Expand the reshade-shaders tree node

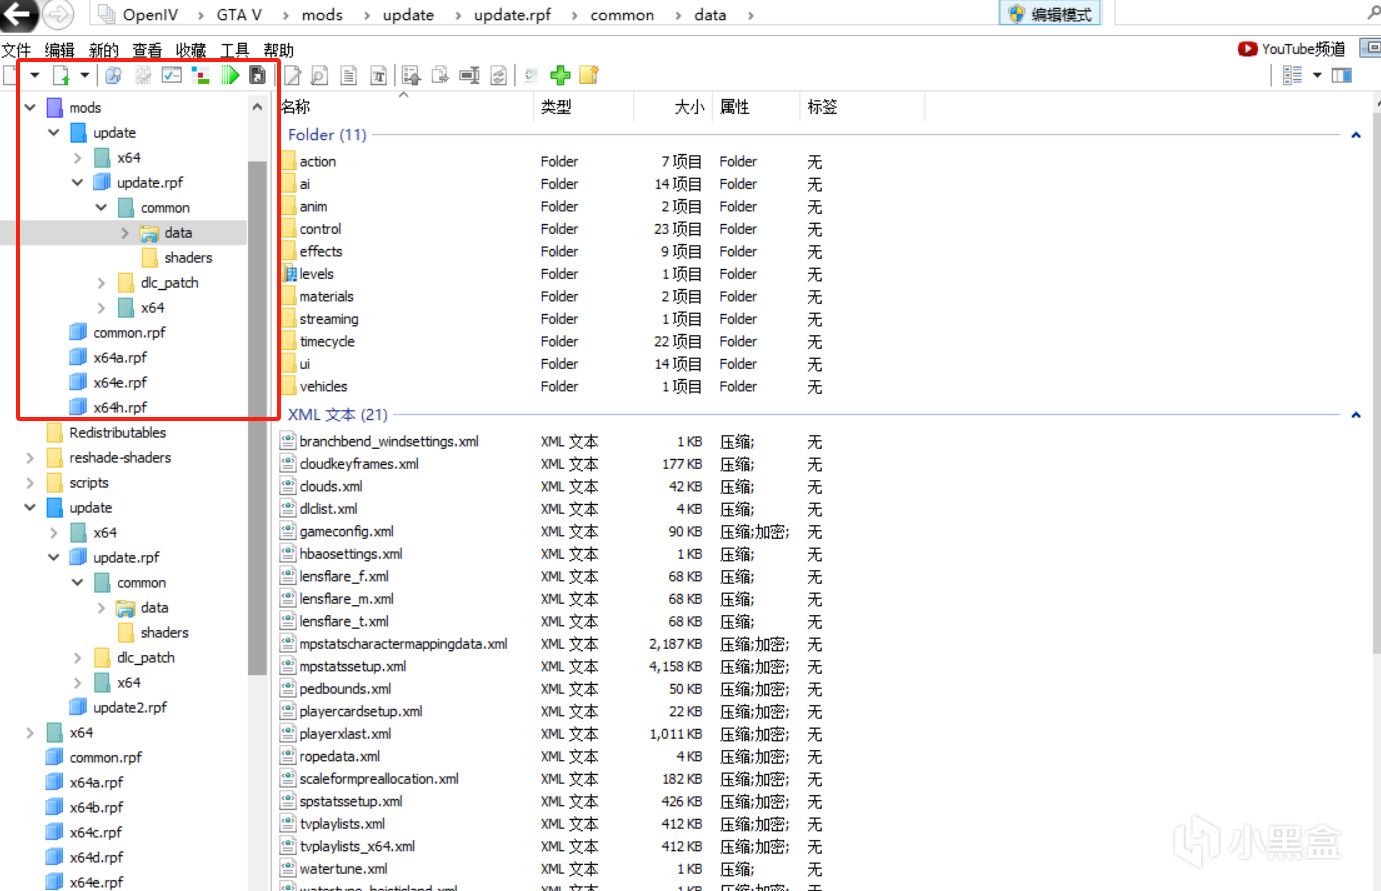tap(30, 458)
